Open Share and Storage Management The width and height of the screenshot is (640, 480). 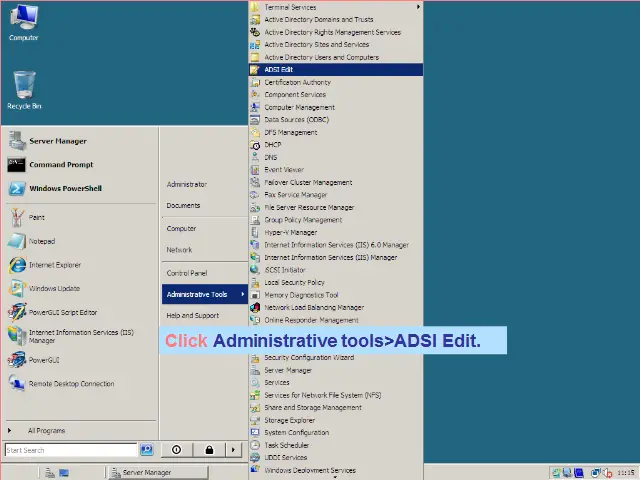pos(313,407)
